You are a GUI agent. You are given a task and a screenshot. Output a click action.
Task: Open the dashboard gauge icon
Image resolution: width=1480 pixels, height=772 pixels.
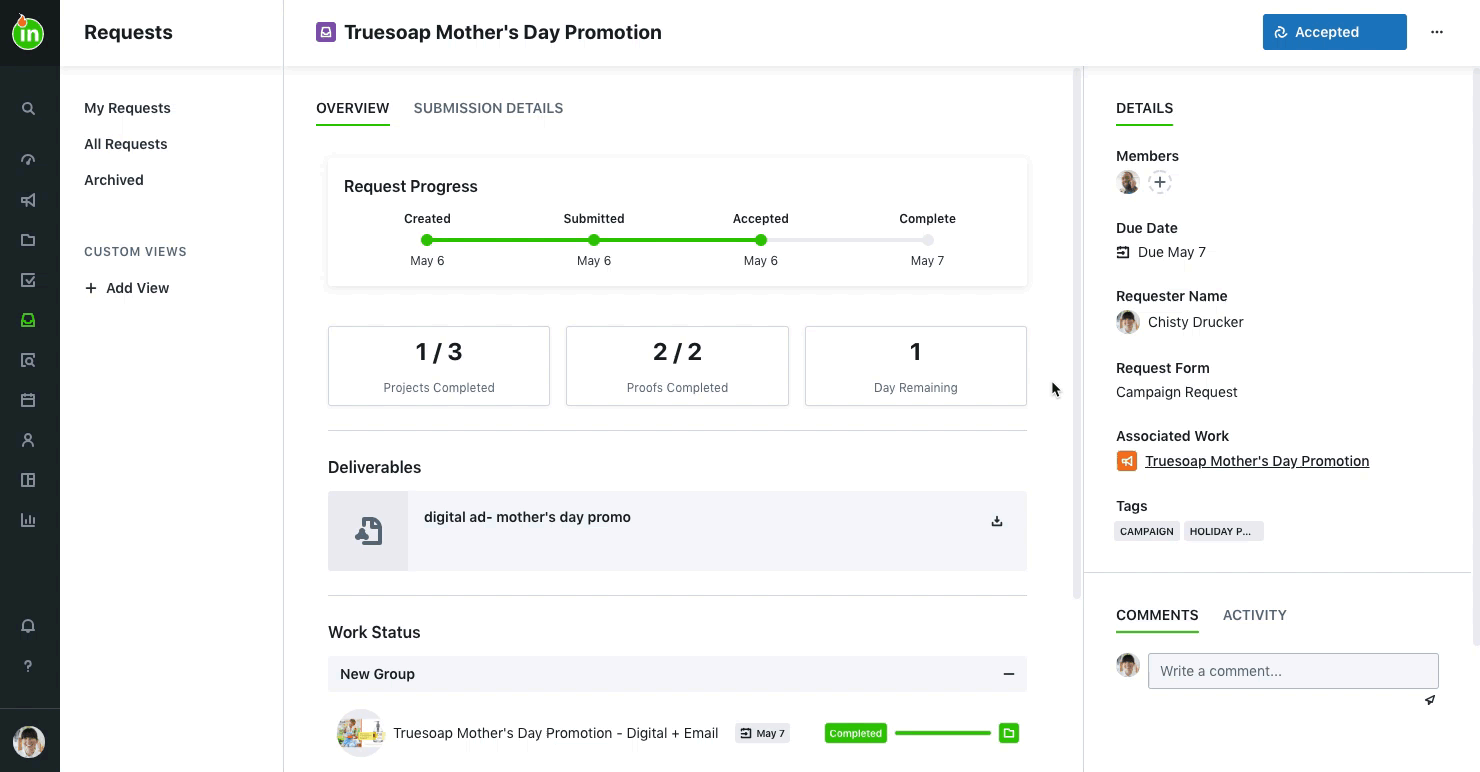click(x=28, y=160)
